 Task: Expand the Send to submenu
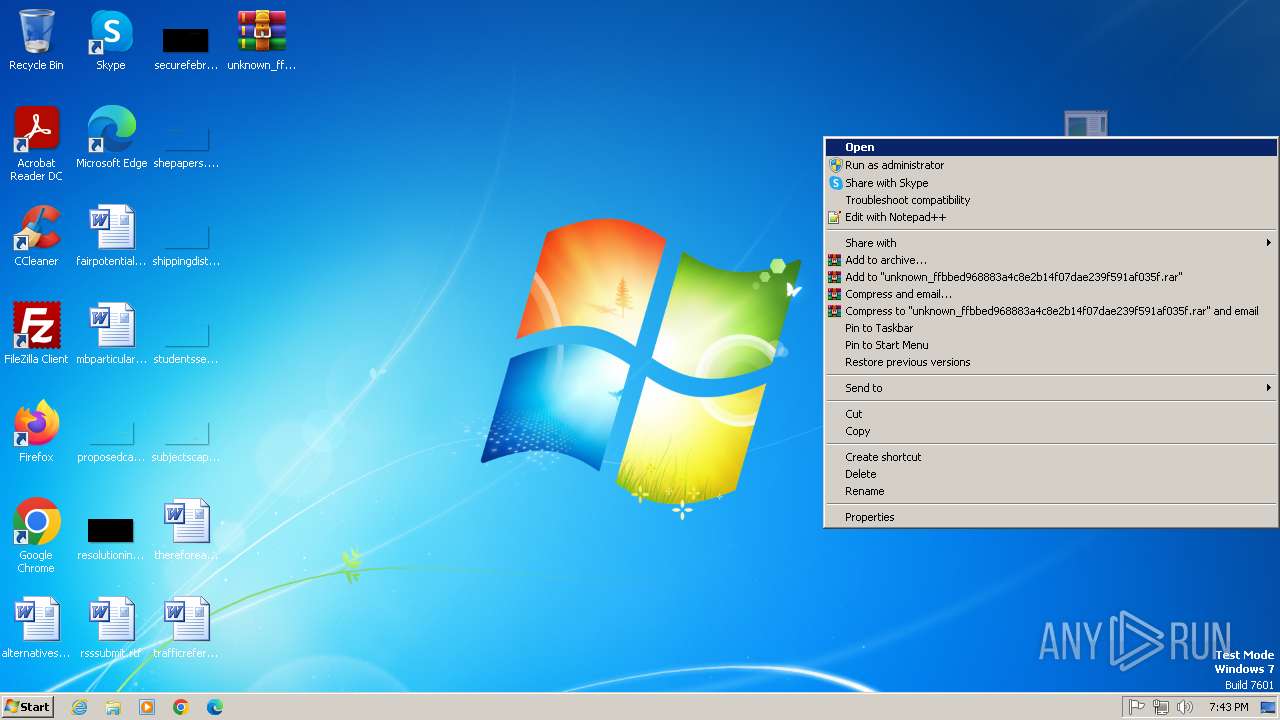[x=1051, y=388]
